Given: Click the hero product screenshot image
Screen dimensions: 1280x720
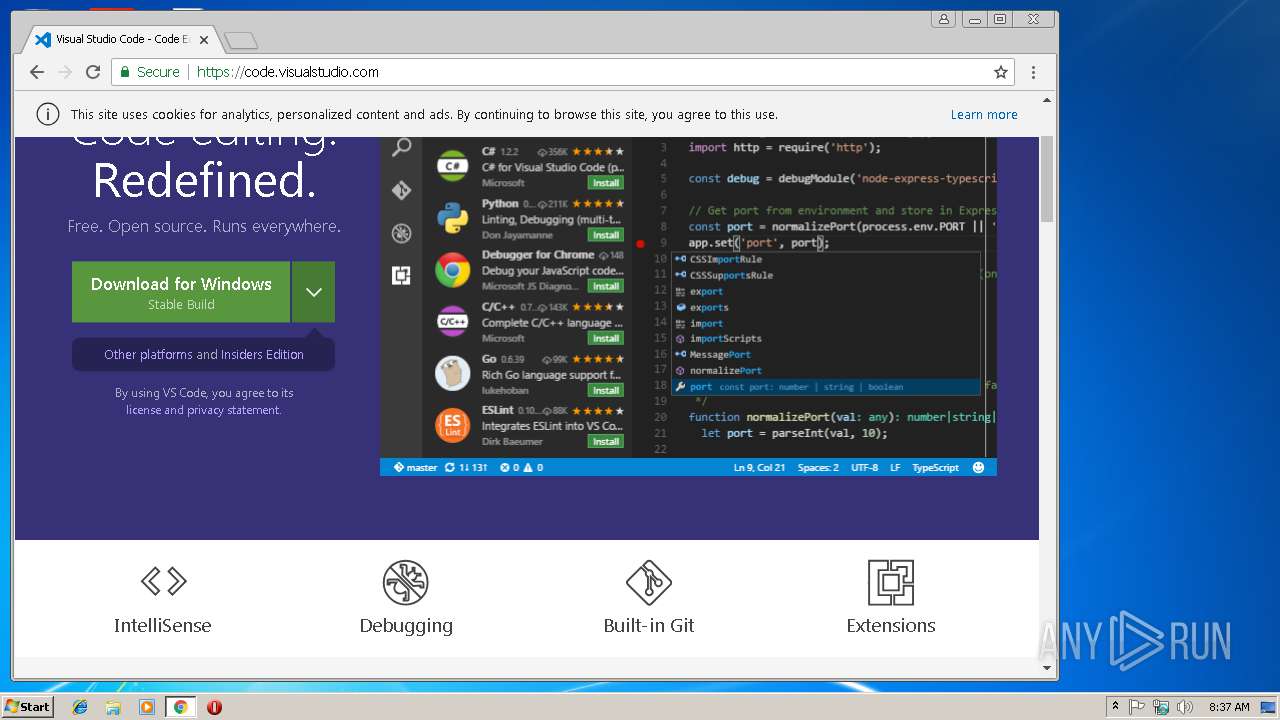Looking at the screenshot, I should pos(688,306).
